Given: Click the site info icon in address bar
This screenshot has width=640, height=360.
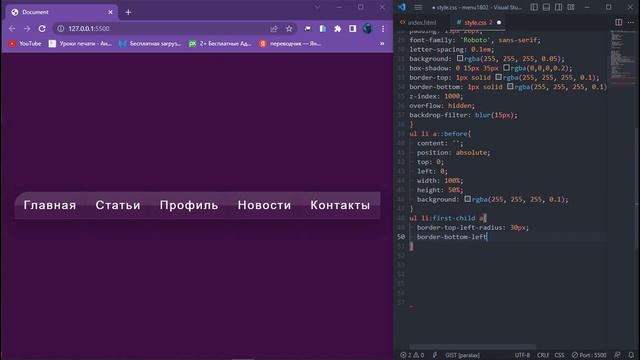Looking at the screenshot, I should [x=60, y=29].
